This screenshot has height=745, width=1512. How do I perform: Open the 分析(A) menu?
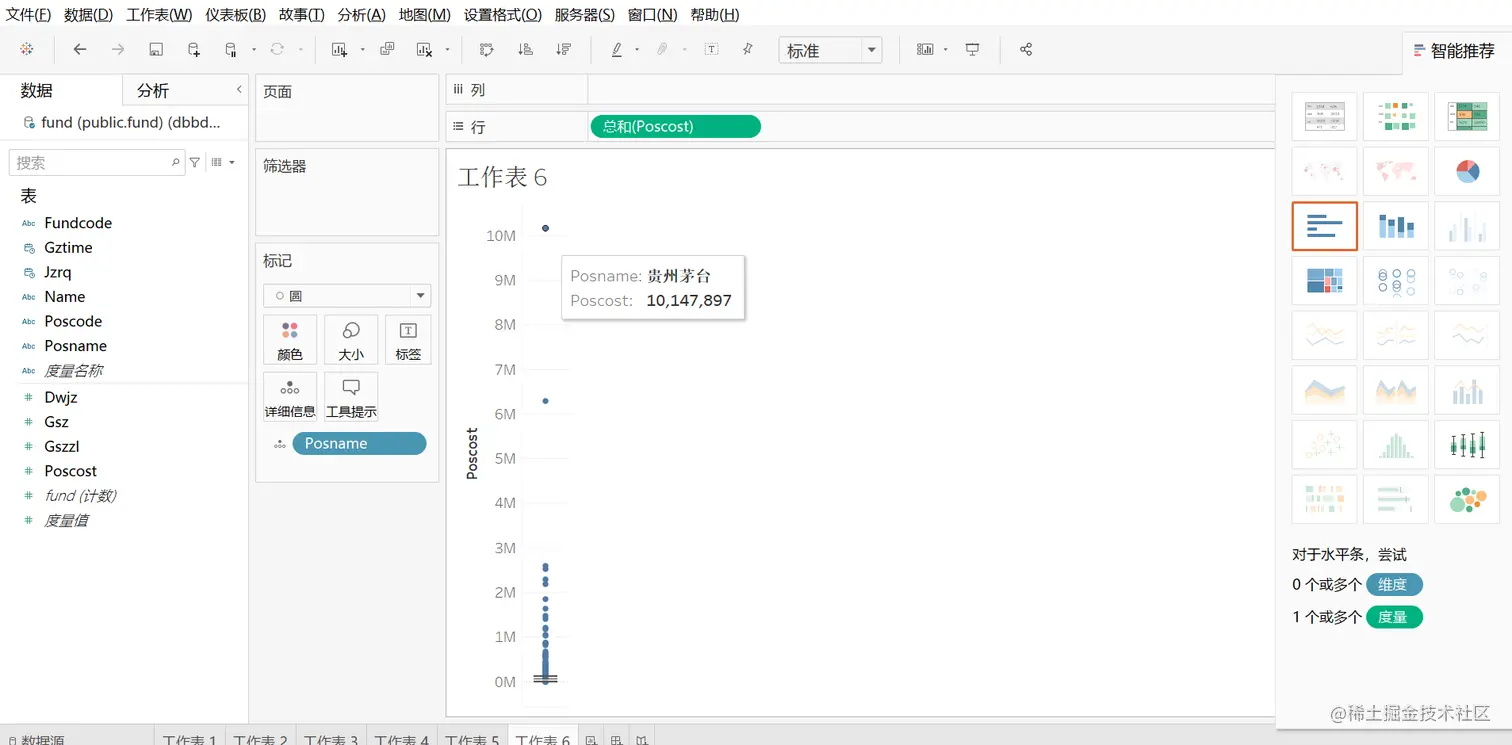(x=361, y=15)
